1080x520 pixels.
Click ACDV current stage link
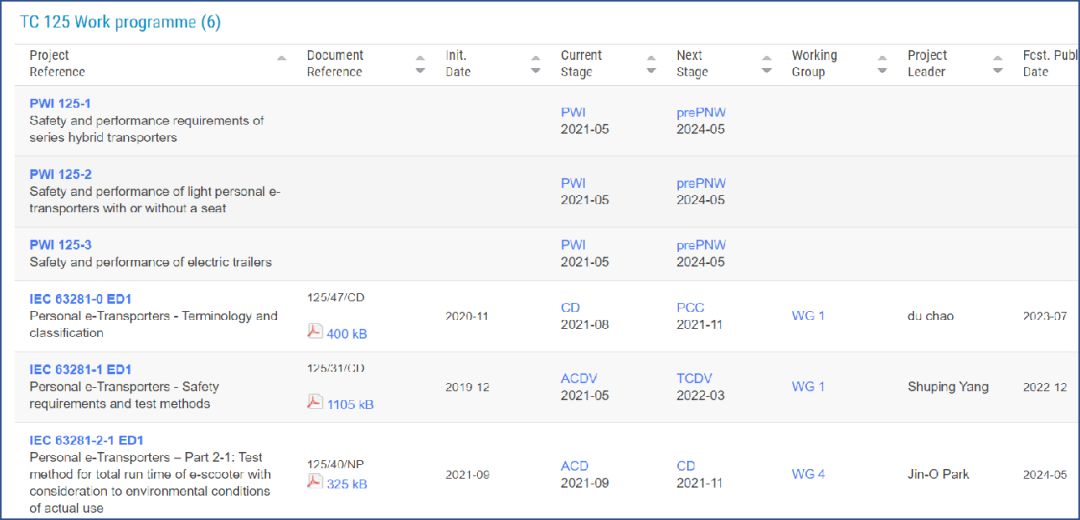579,378
